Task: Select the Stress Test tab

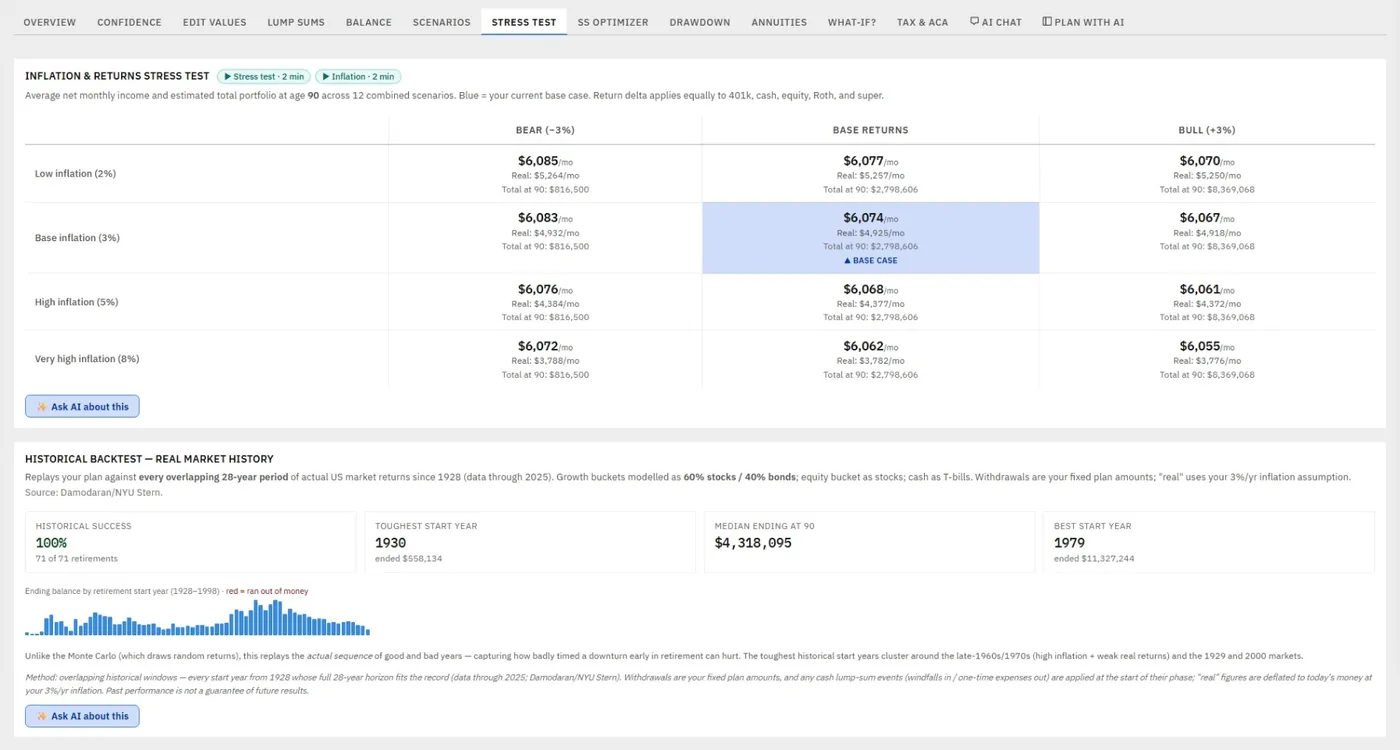Action: pos(524,22)
